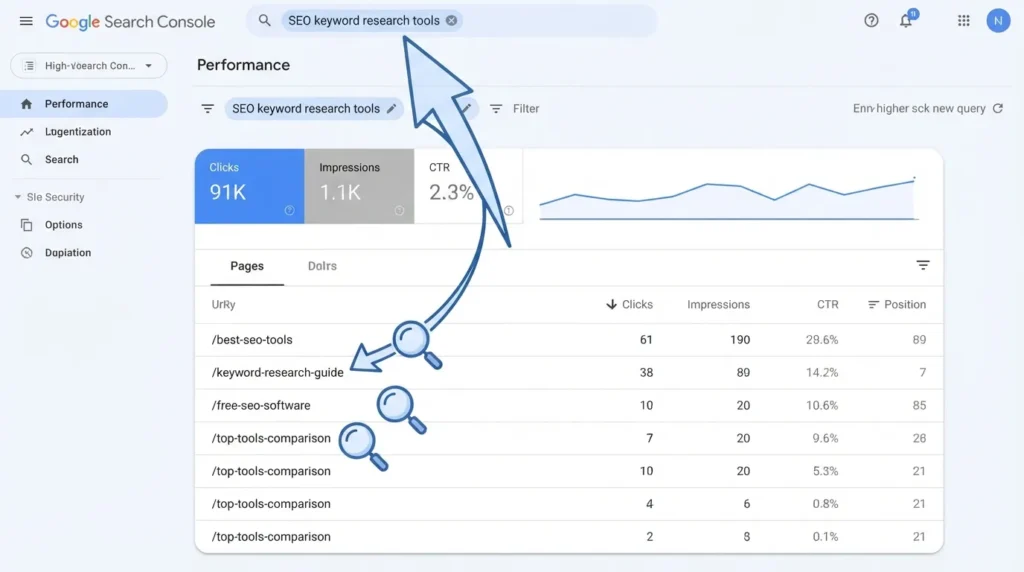The image size is (1024, 572).
Task: Click the UrRy column header
Action: 223,305
